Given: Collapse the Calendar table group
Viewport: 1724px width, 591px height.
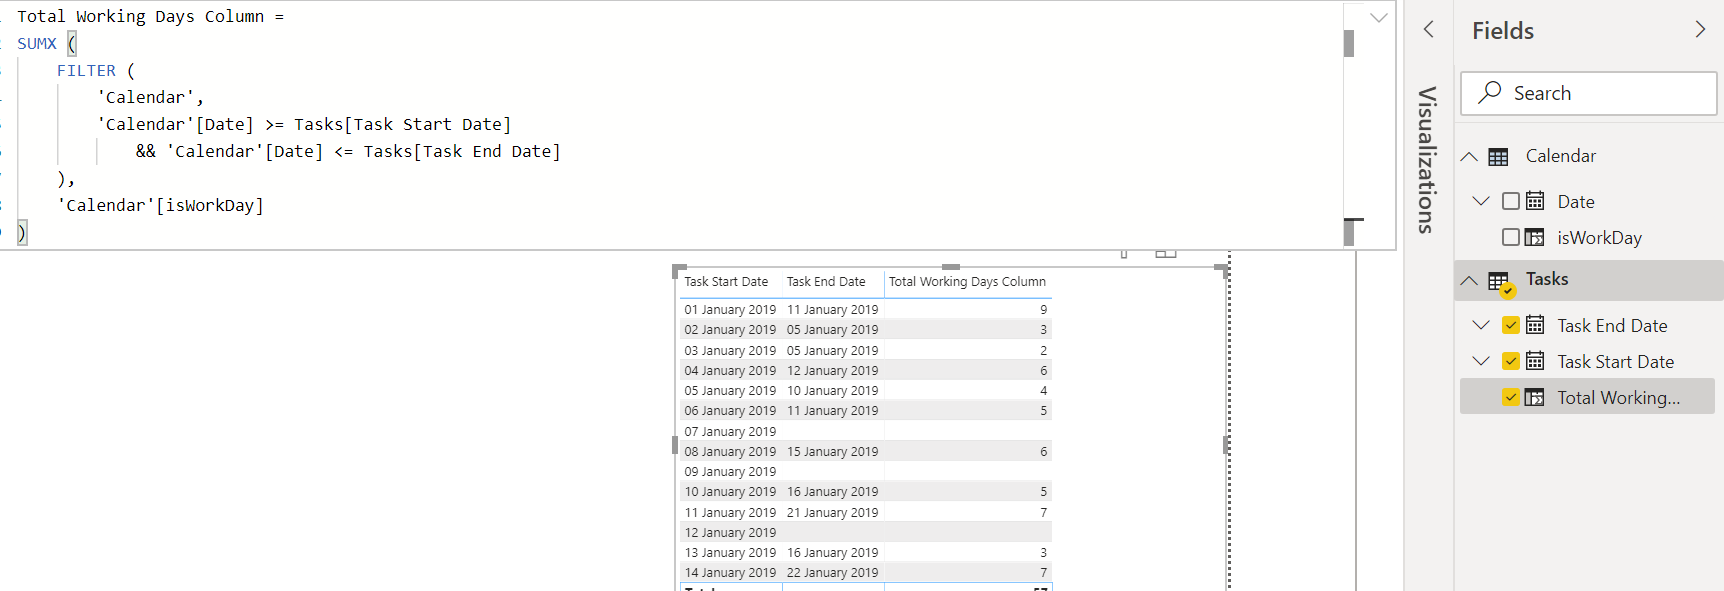Looking at the screenshot, I should click(x=1469, y=156).
